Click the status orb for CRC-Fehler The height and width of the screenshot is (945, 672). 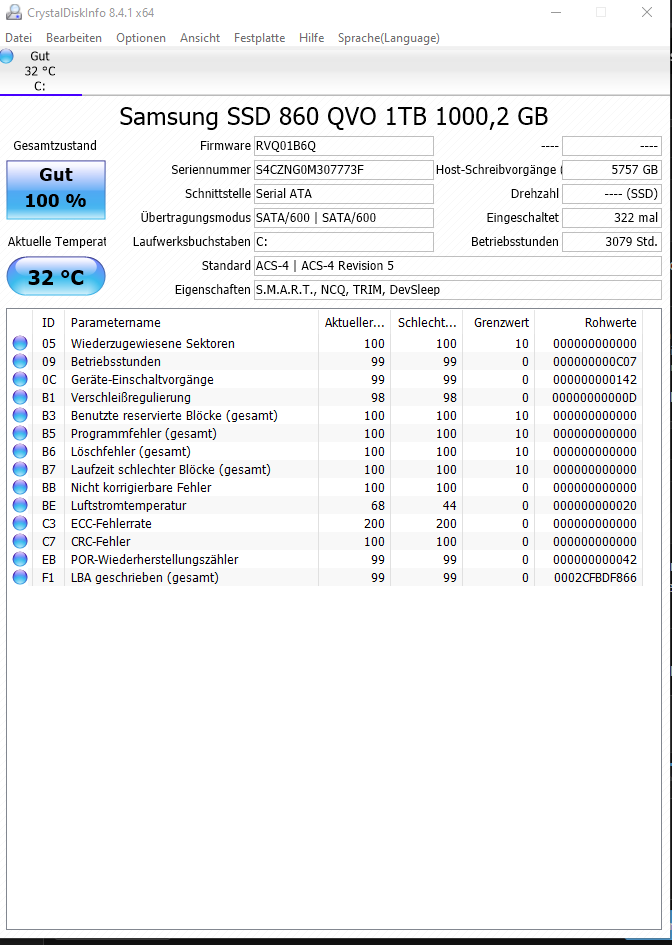click(20, 541)
